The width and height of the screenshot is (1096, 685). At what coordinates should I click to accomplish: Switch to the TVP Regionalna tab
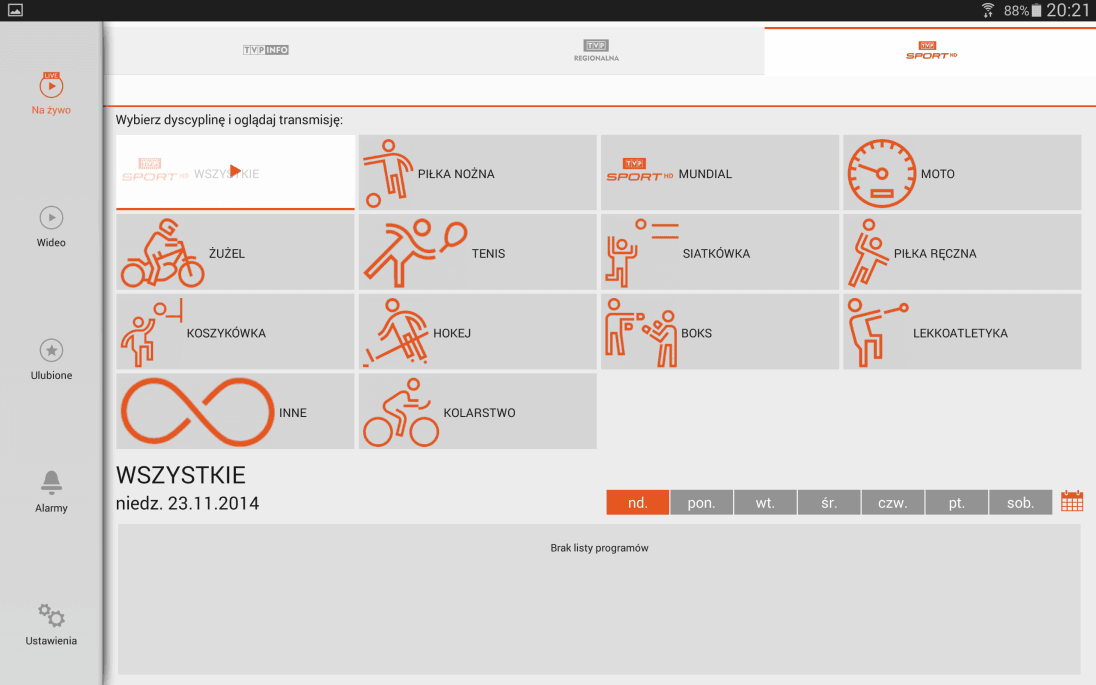tap(597, 51)
